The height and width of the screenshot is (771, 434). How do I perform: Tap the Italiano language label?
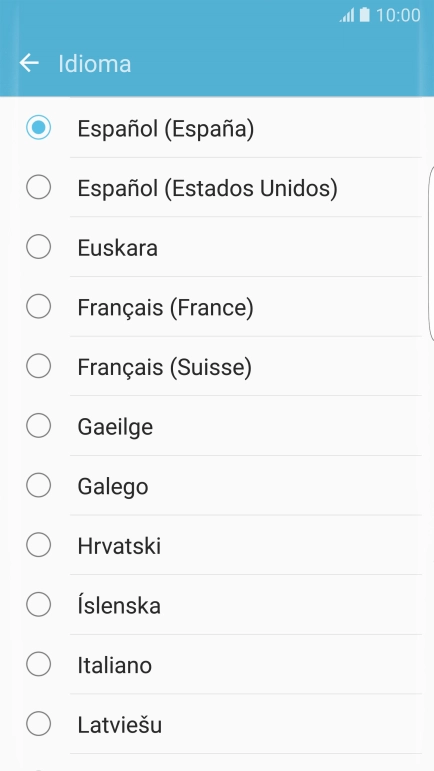pyautogui.click(x=115, y=665)
